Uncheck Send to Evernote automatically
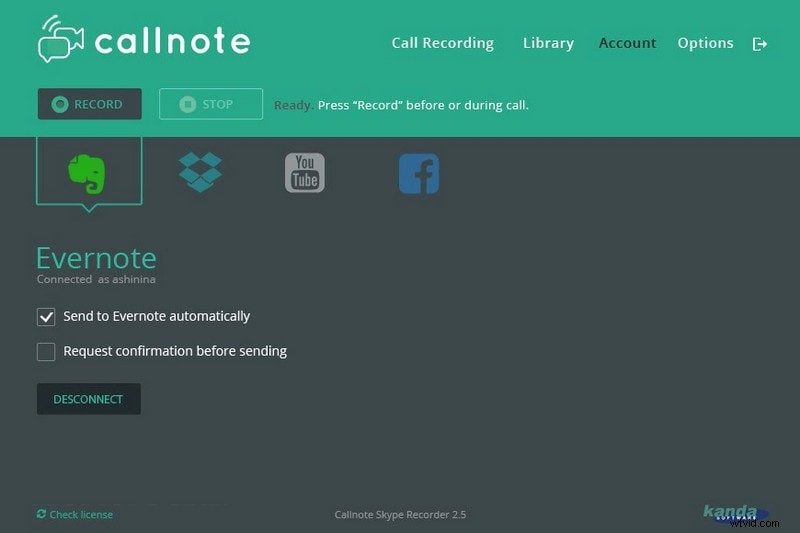Screen dimensions: 800x533 tap(46, 317)
